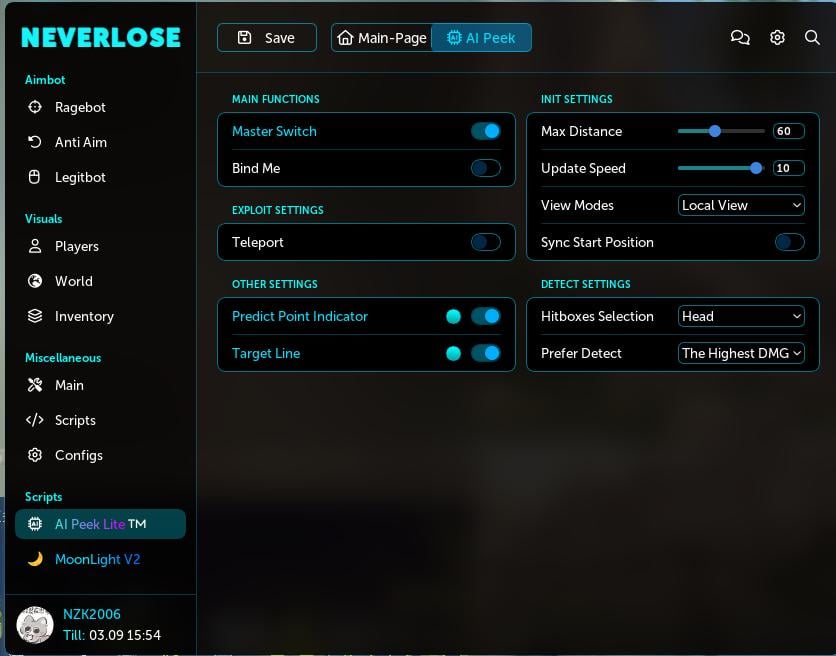Click the search magnifier icon
The width and height of the screenshot is (836, 656).
click(x=812, y=37)
